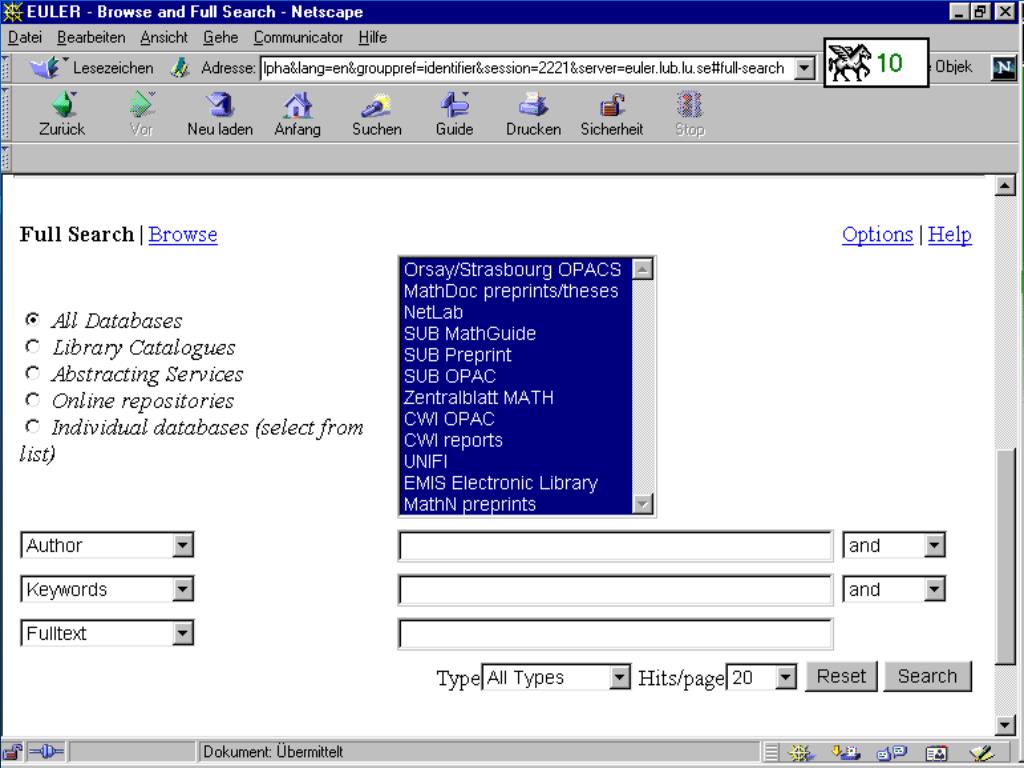The width and height of the screenshot is (1024, 768).
Task: Expand the Hits/page dropdown showing 20
Action: pyautogui.click(x=761, y=677)
